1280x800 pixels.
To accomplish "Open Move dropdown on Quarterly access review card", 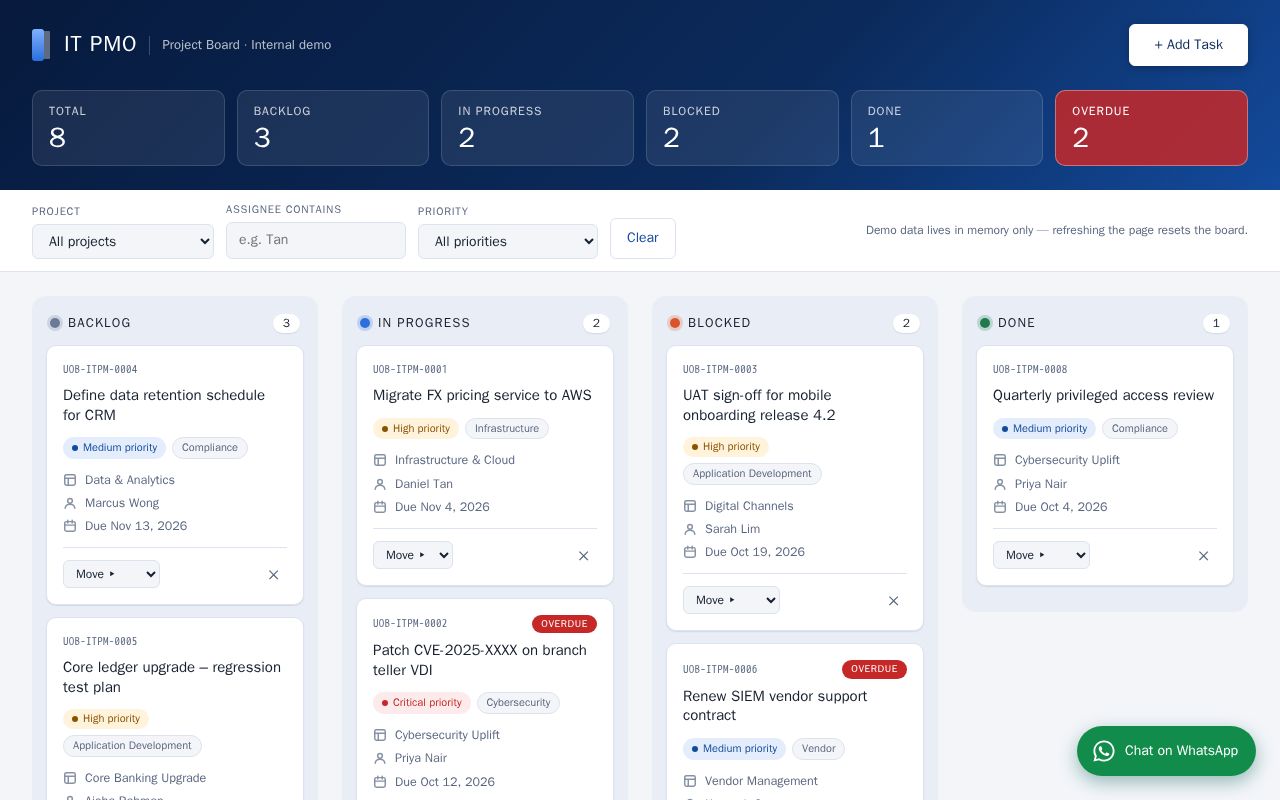I will point(1041,555).
